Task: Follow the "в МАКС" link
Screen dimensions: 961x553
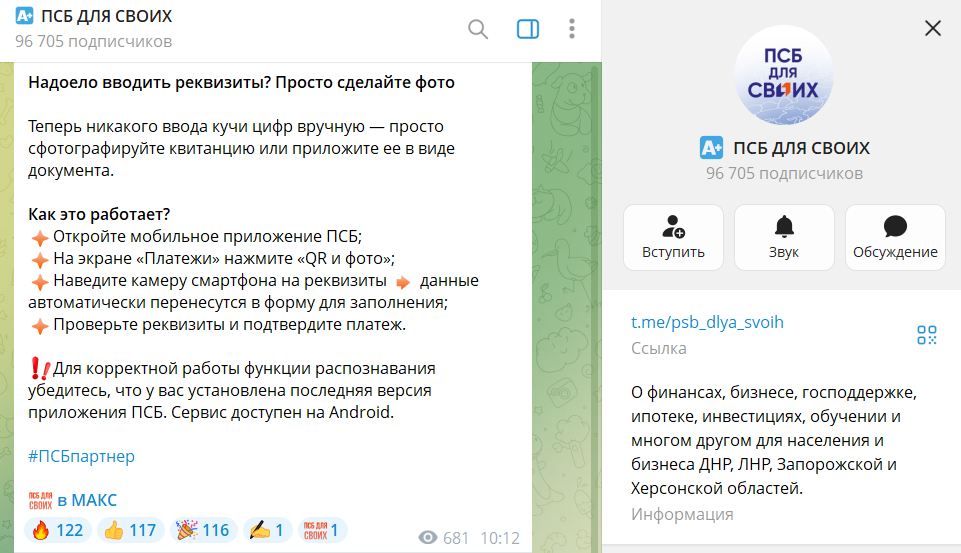Action: pos(87,500)
